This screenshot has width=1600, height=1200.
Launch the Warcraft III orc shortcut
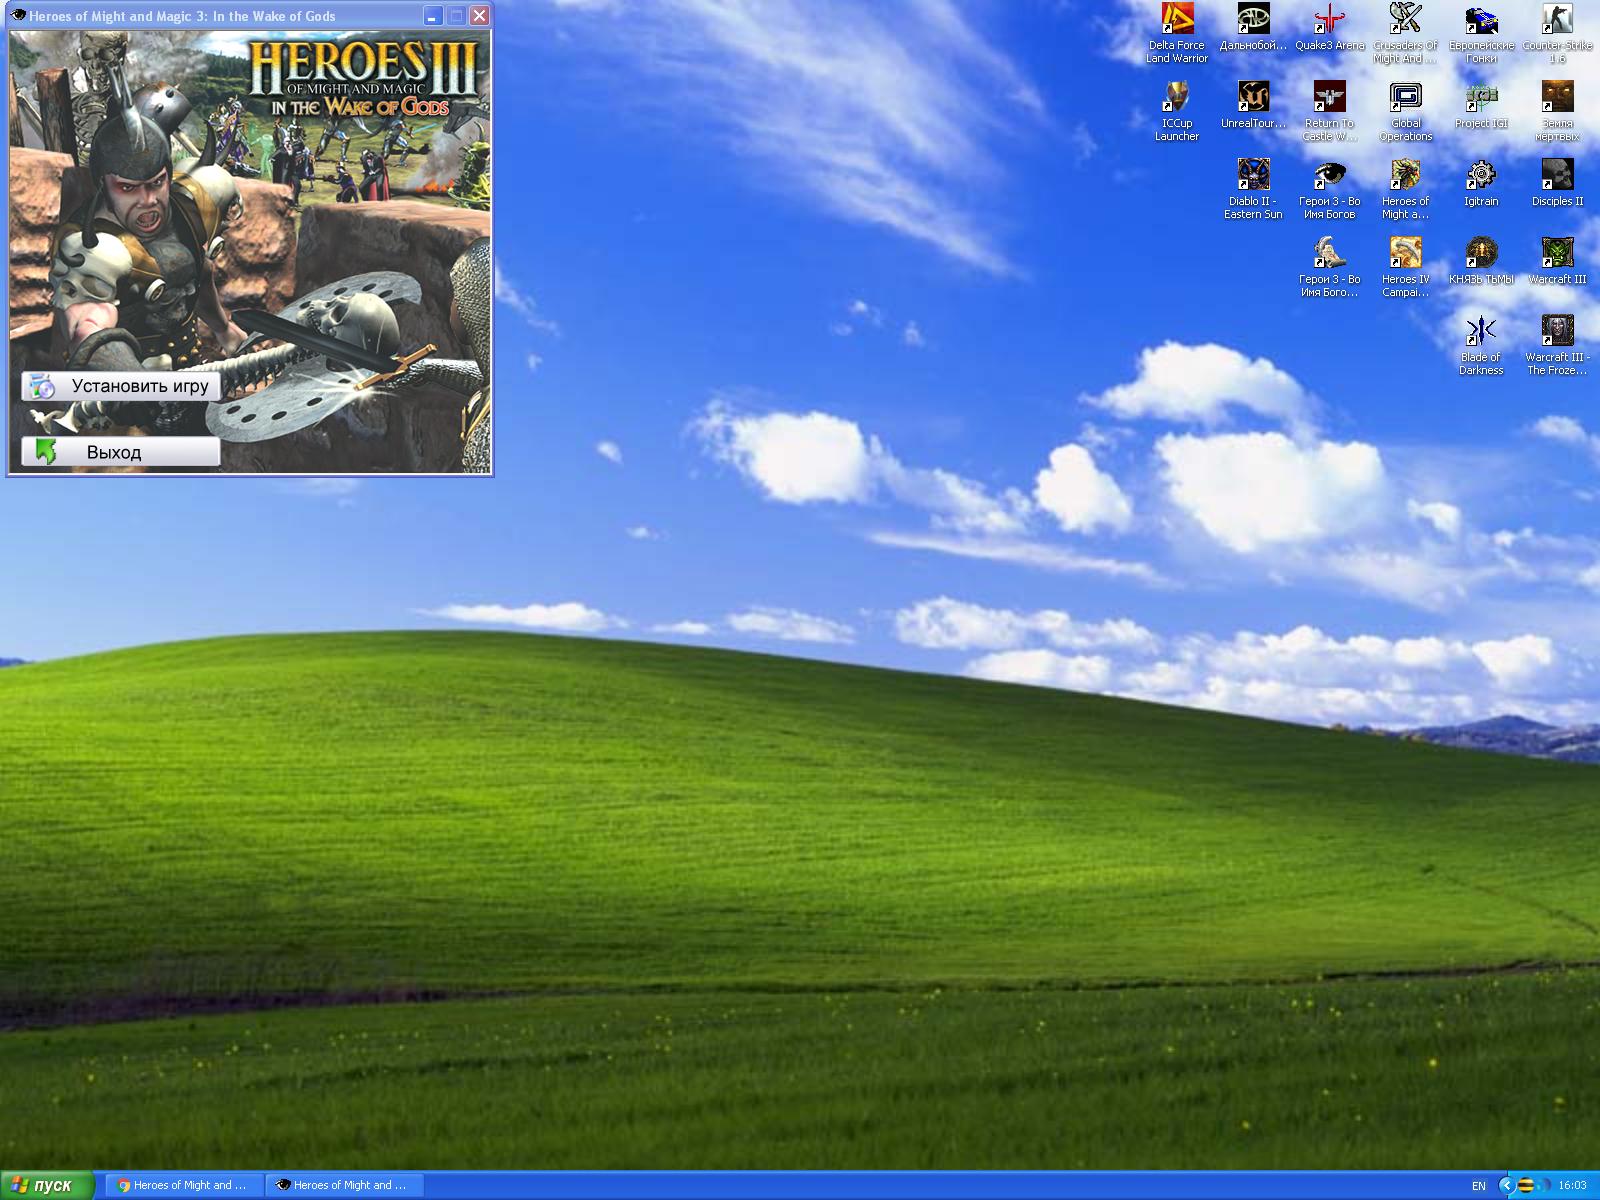(x=1557, y=261)
